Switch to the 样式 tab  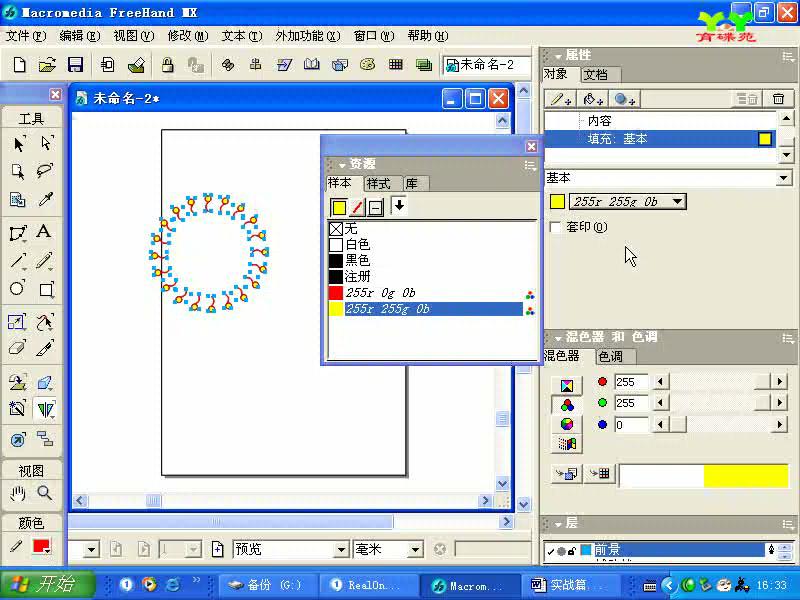click(378, 184)
